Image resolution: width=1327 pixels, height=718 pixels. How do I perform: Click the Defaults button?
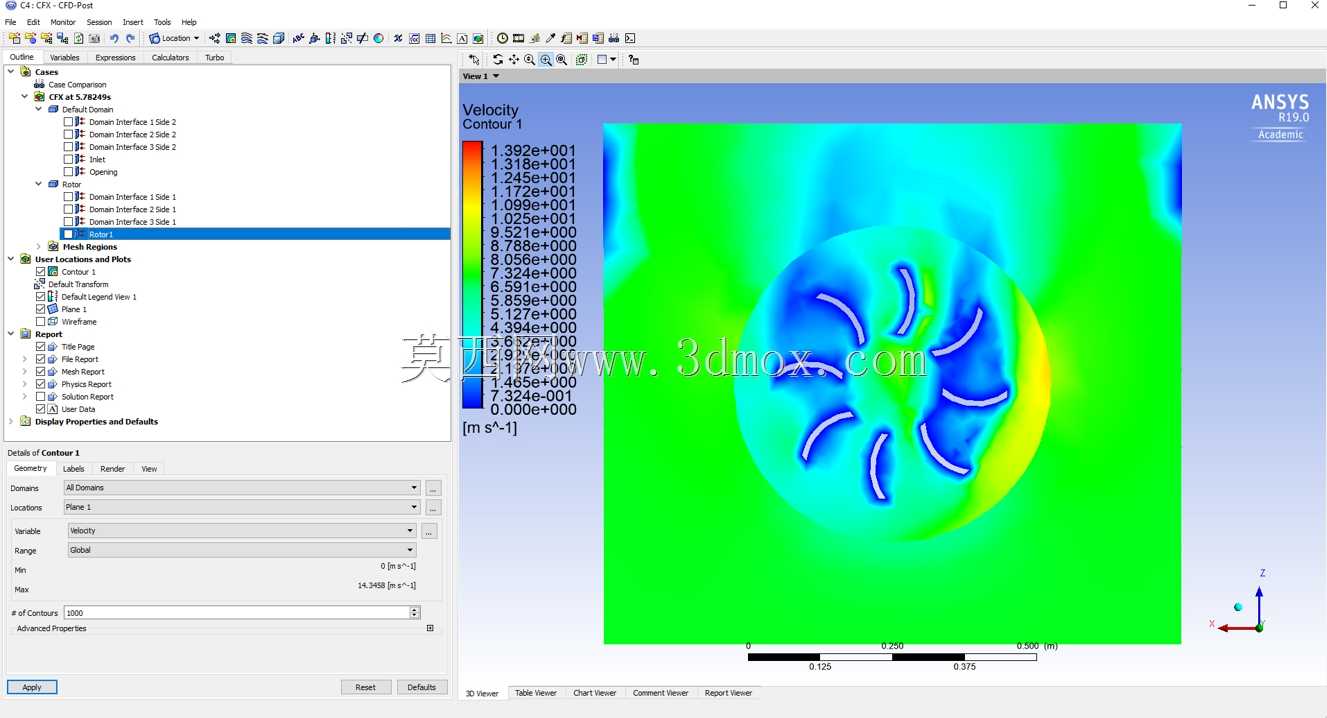coord(422,687)
